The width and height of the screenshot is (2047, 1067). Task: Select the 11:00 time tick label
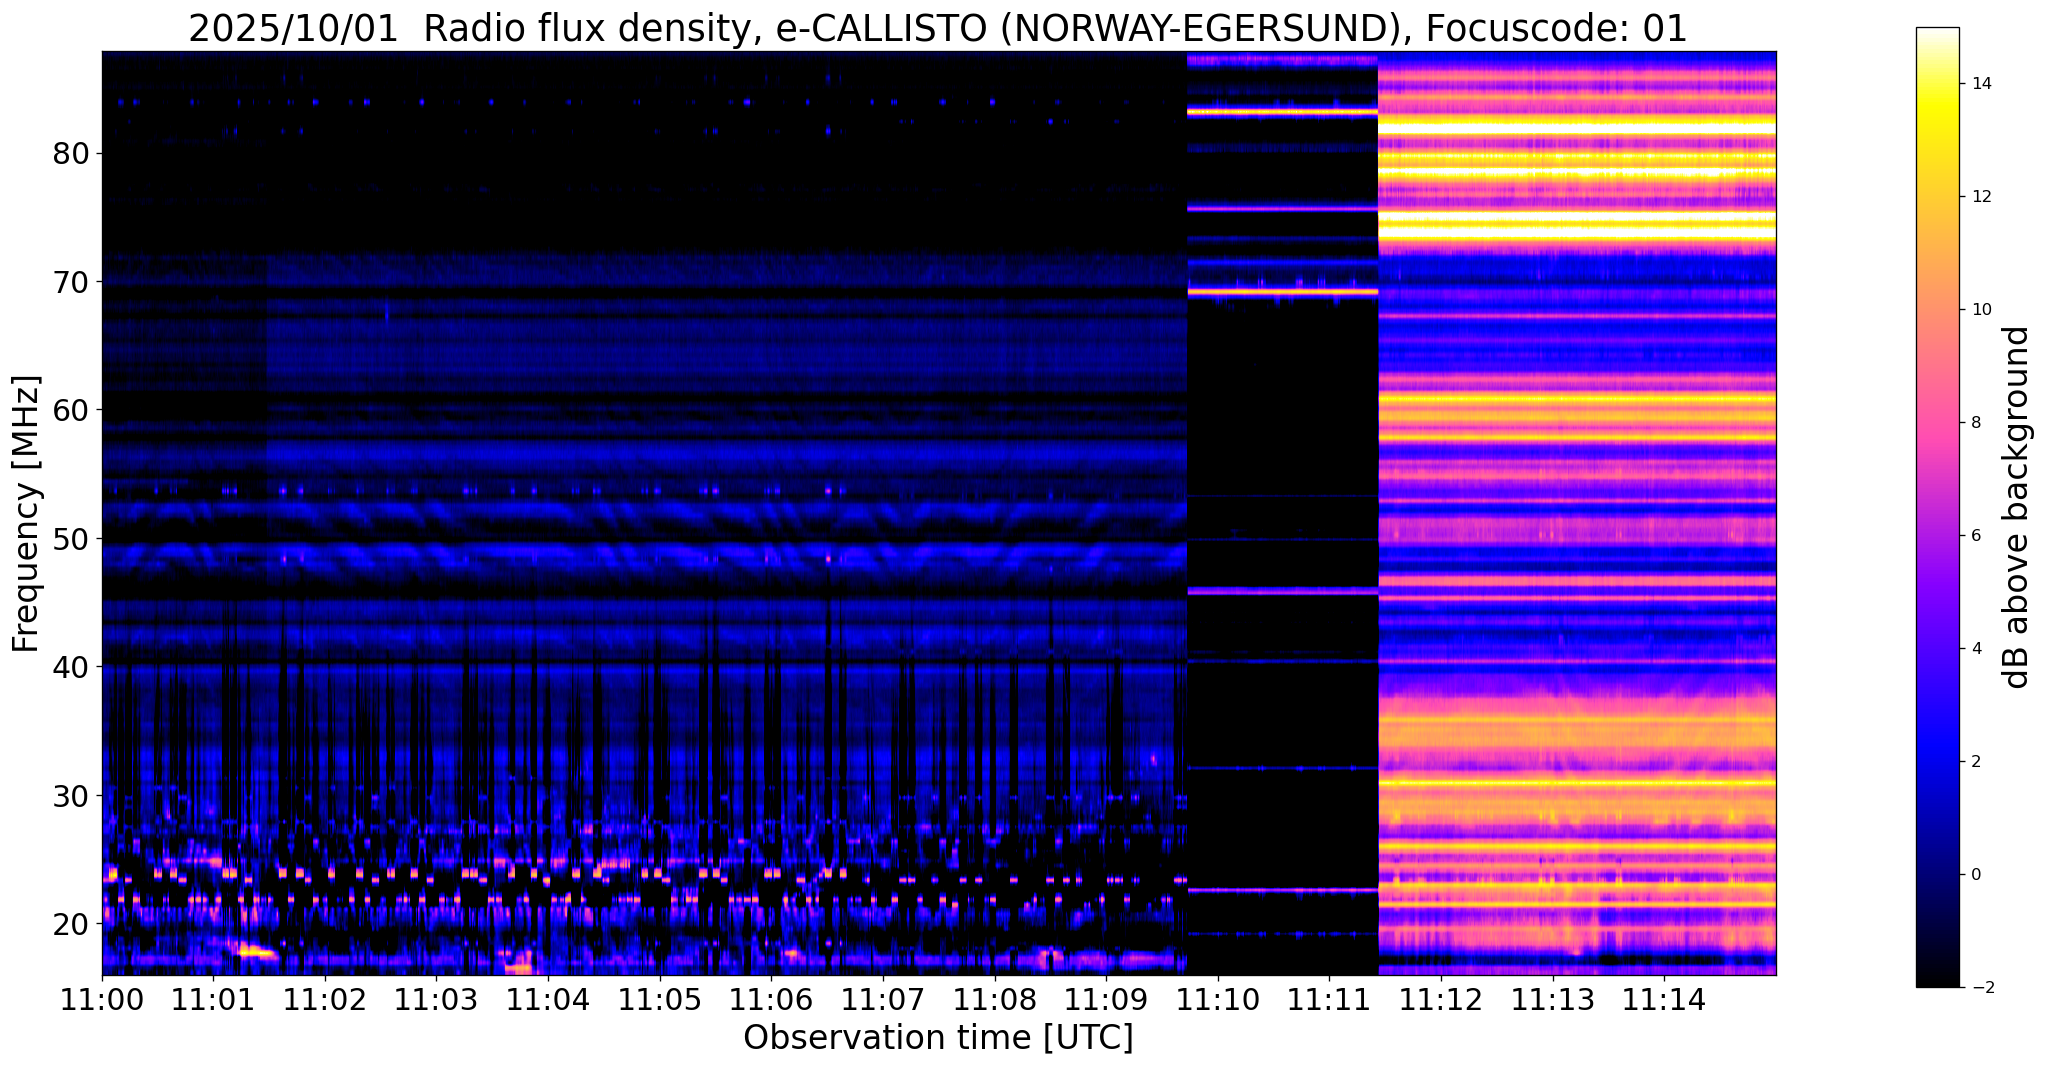(102, 1000)
